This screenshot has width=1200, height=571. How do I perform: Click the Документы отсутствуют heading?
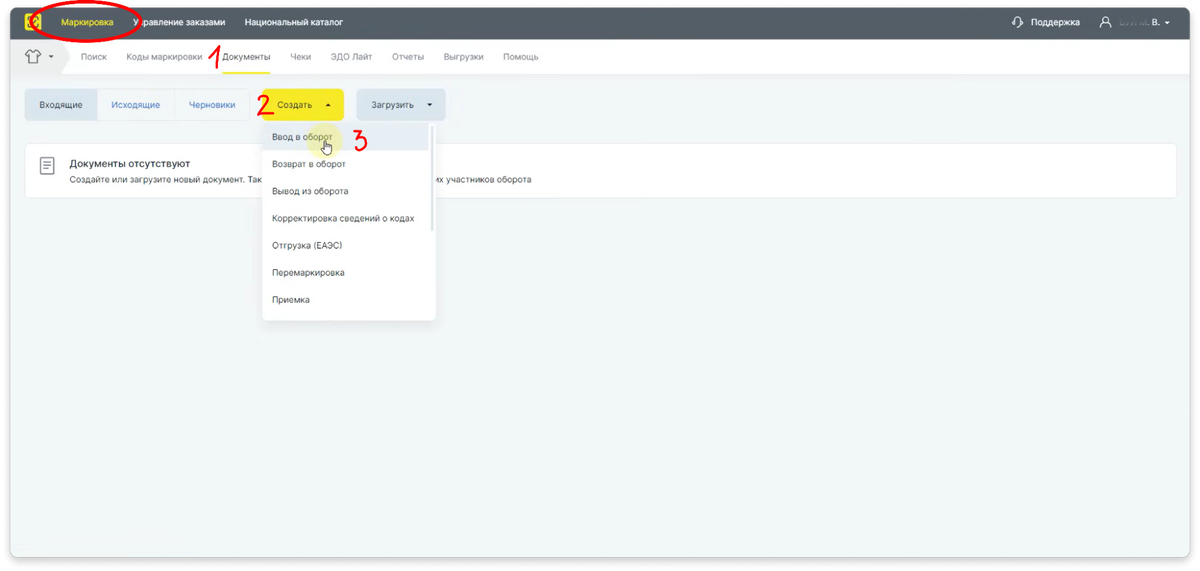click(x=129, y=163)
